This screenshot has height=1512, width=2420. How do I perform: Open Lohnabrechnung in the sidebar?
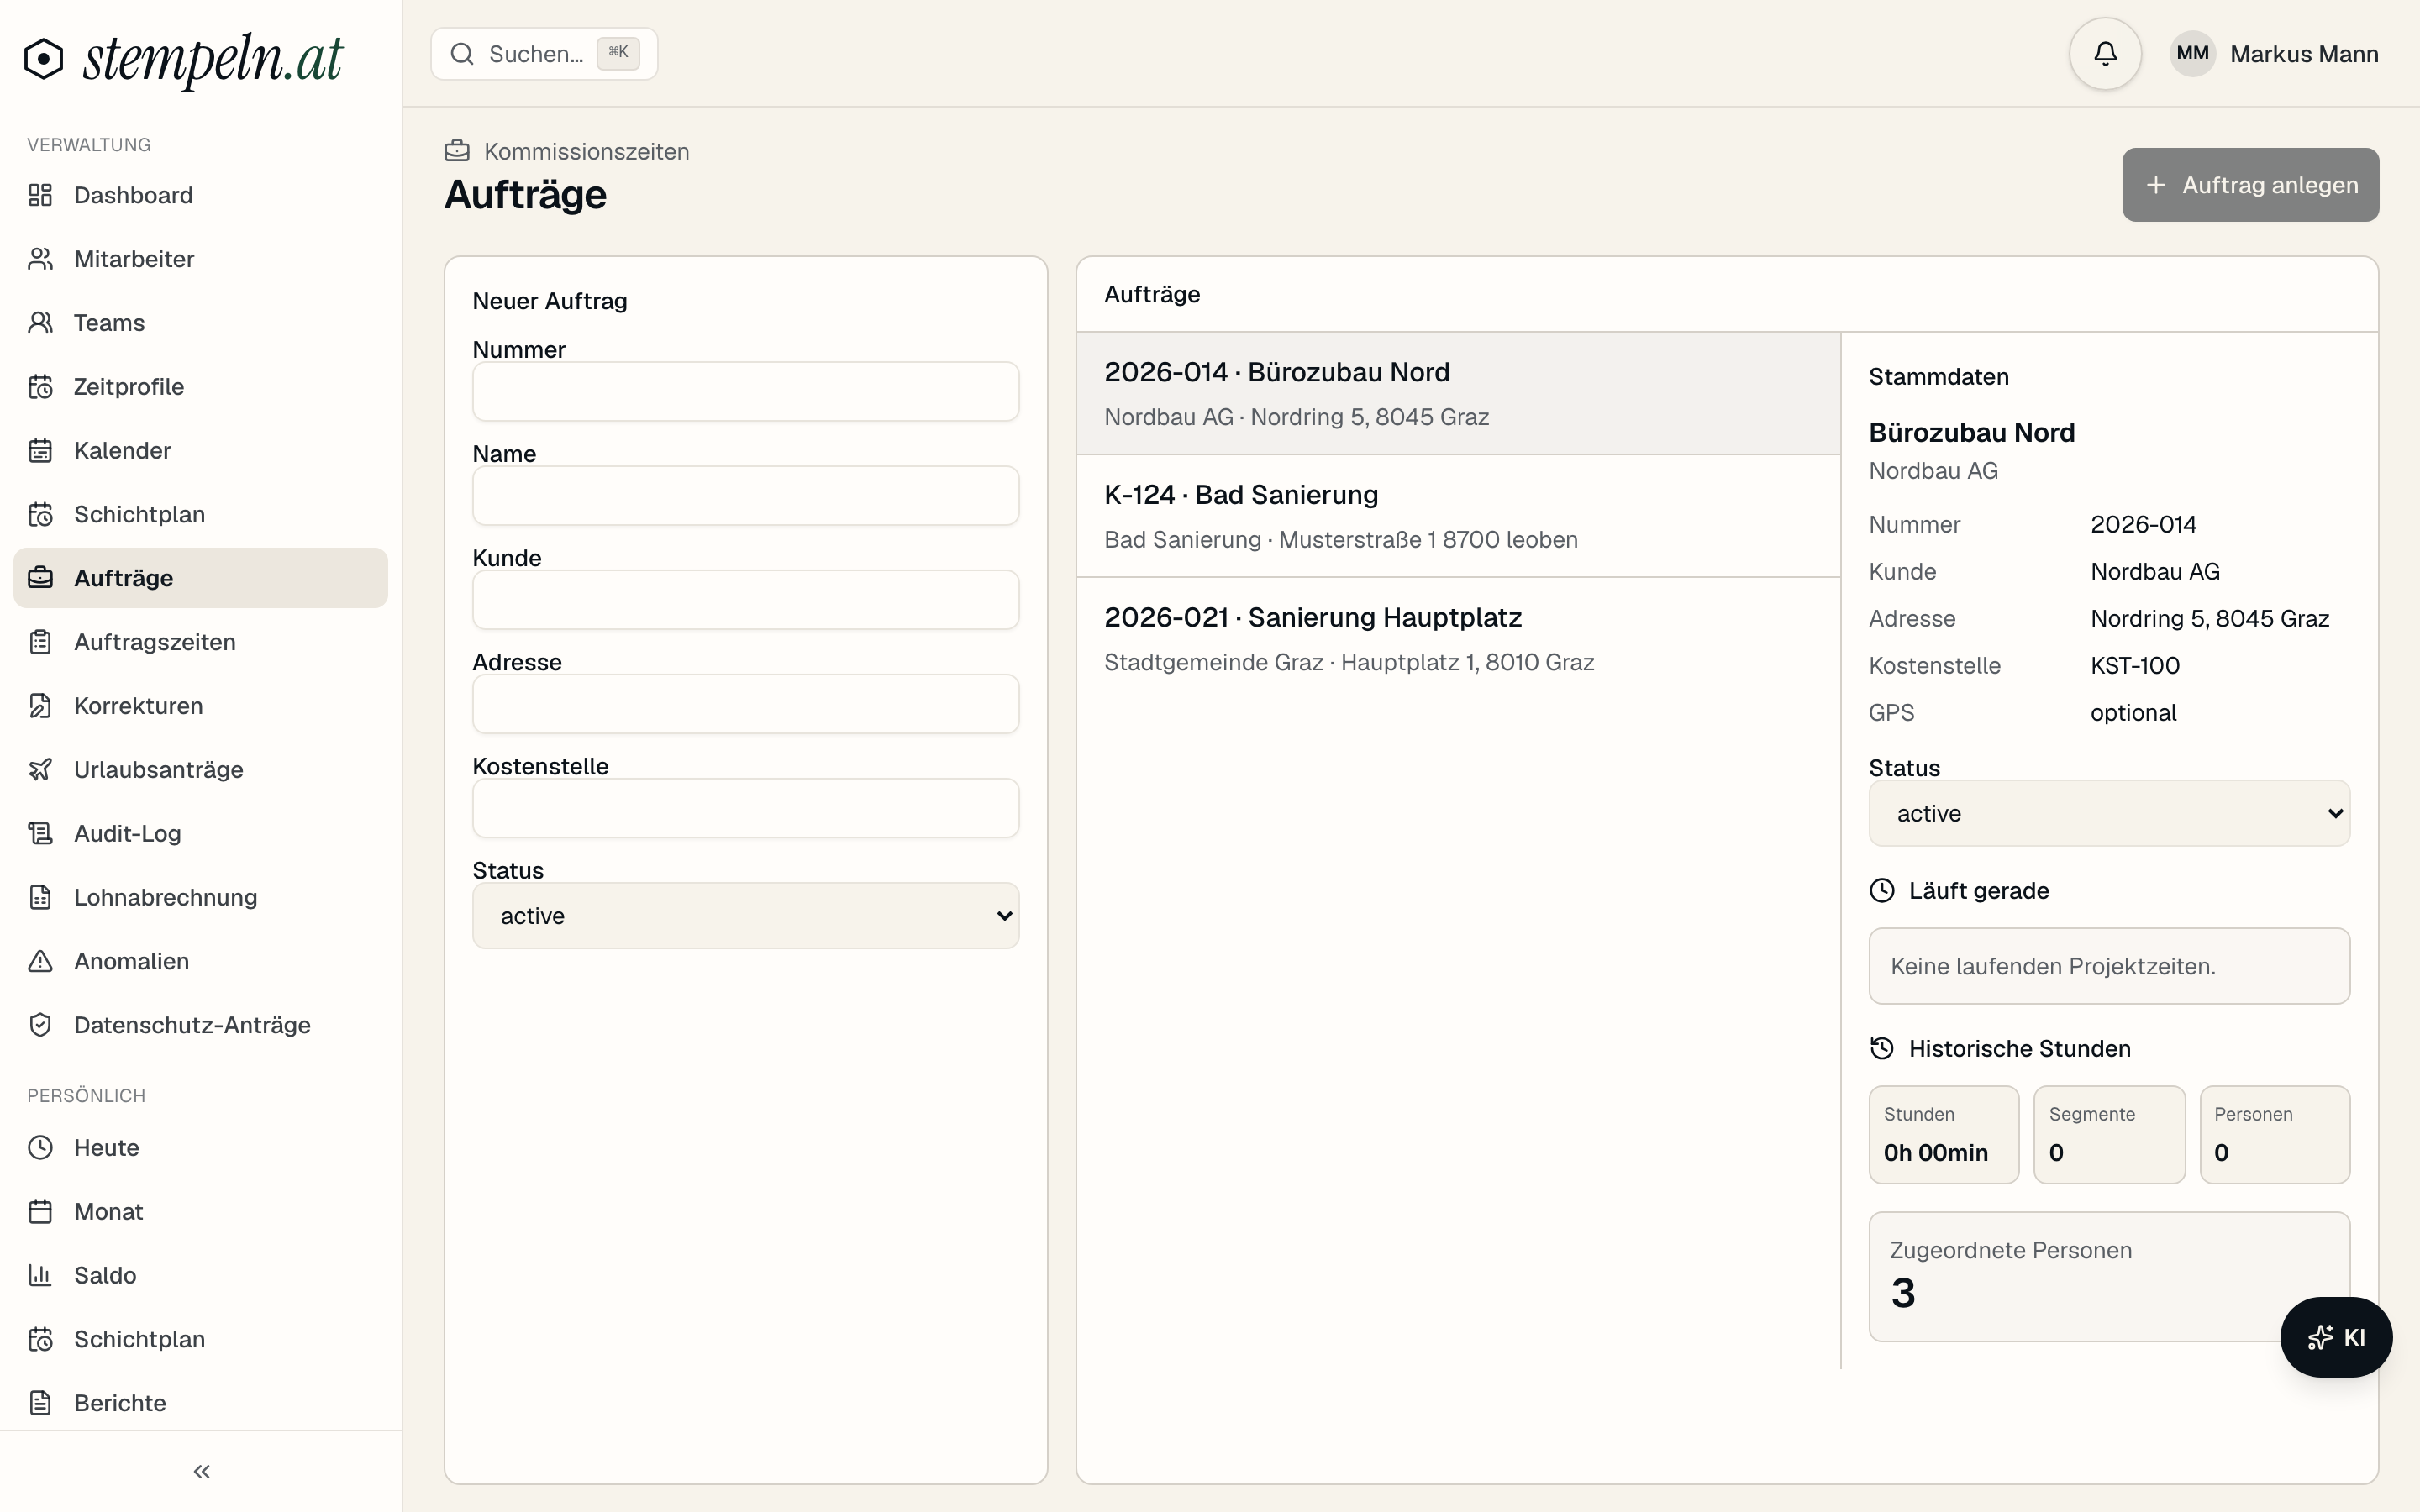coord(201,897)
